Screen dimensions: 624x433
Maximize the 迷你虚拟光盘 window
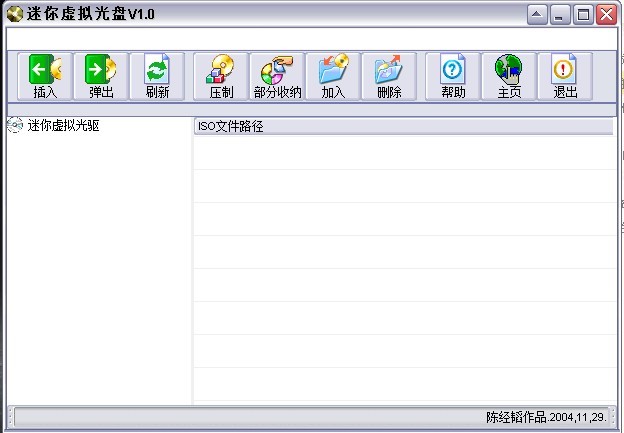(583, 15)
